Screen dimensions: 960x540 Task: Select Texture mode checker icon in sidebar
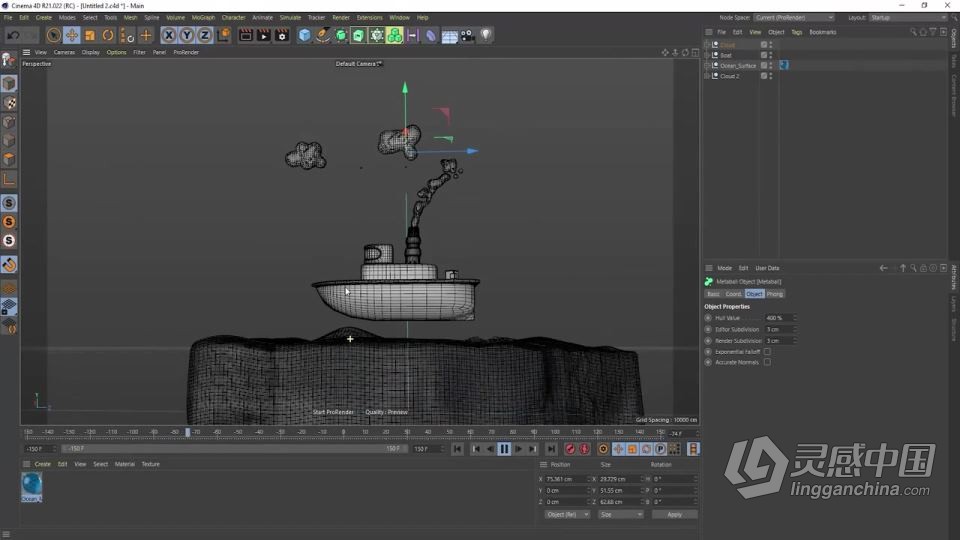click(x=9, y=103)
